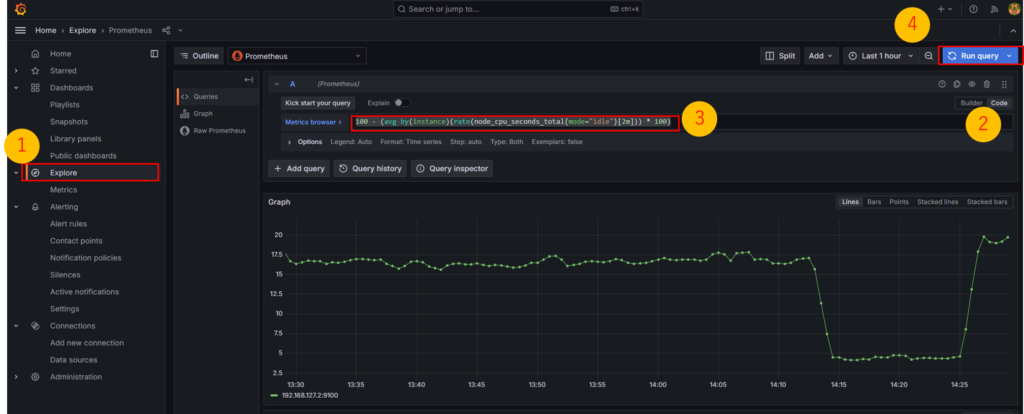The width and height of the screenshot is (1024, 414).
Task: Duplicate query A using copy icon
Action: click(x=956, y=84)
